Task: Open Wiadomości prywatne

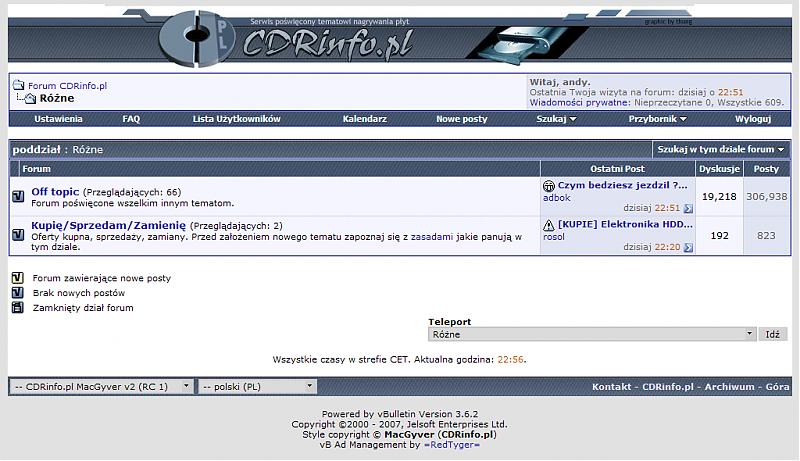Action: pyautogui.click(x=580, y=103)
